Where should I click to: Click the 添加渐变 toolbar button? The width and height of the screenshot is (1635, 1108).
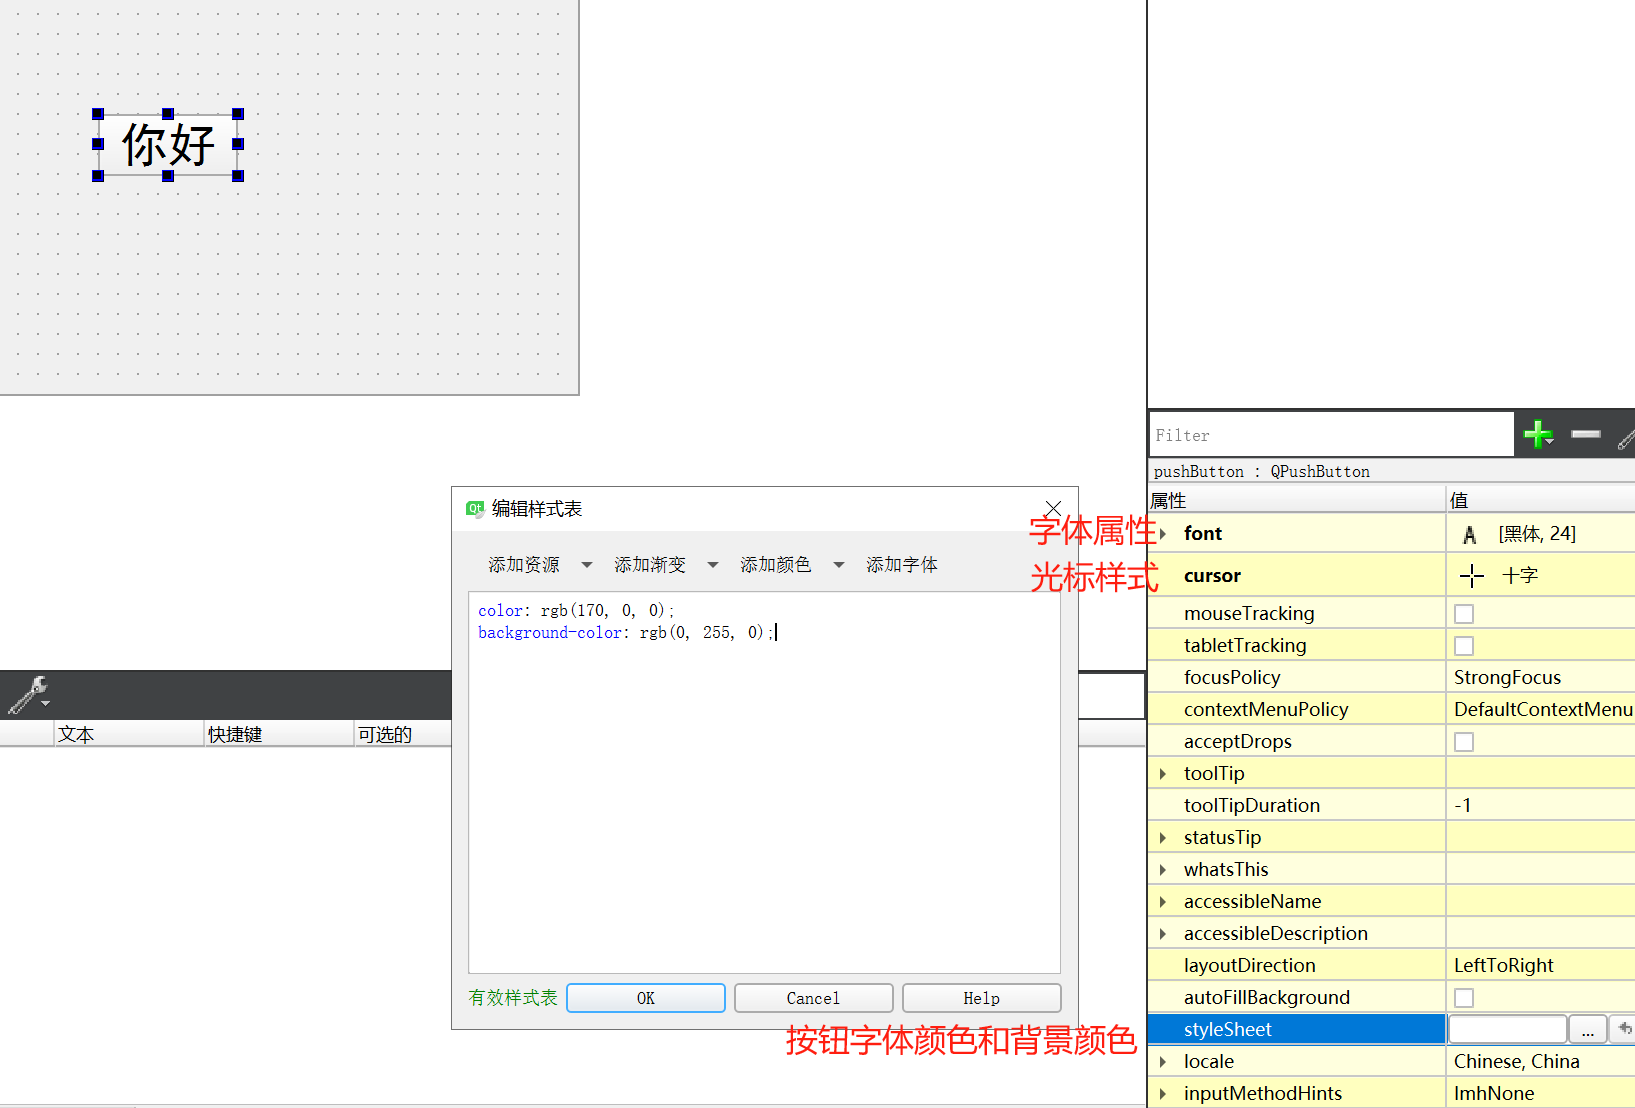point(650,565)
